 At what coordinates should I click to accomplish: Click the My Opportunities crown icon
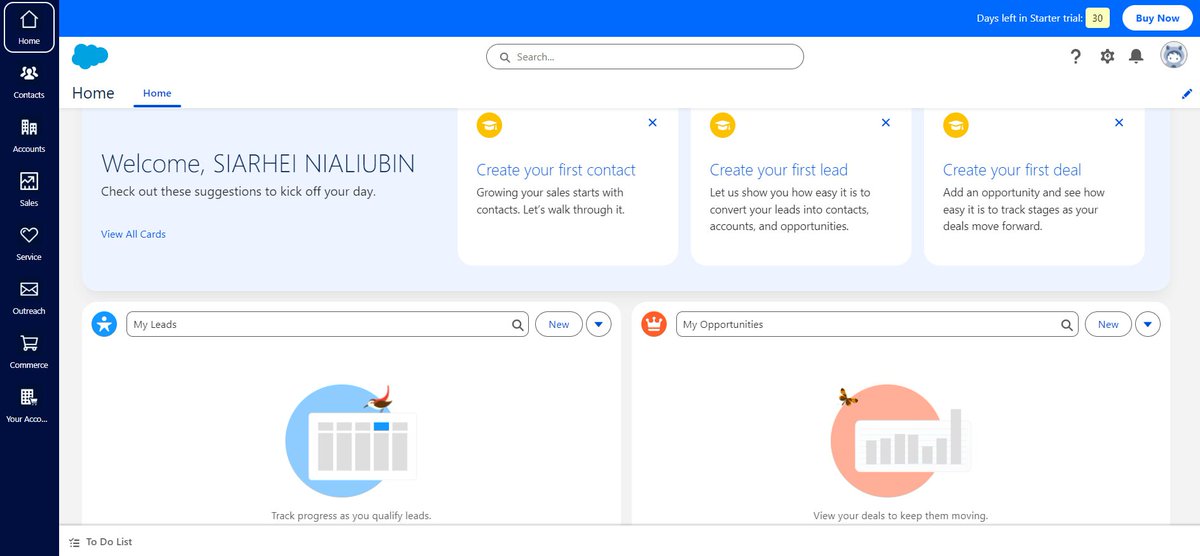click(x=654, y=324)
